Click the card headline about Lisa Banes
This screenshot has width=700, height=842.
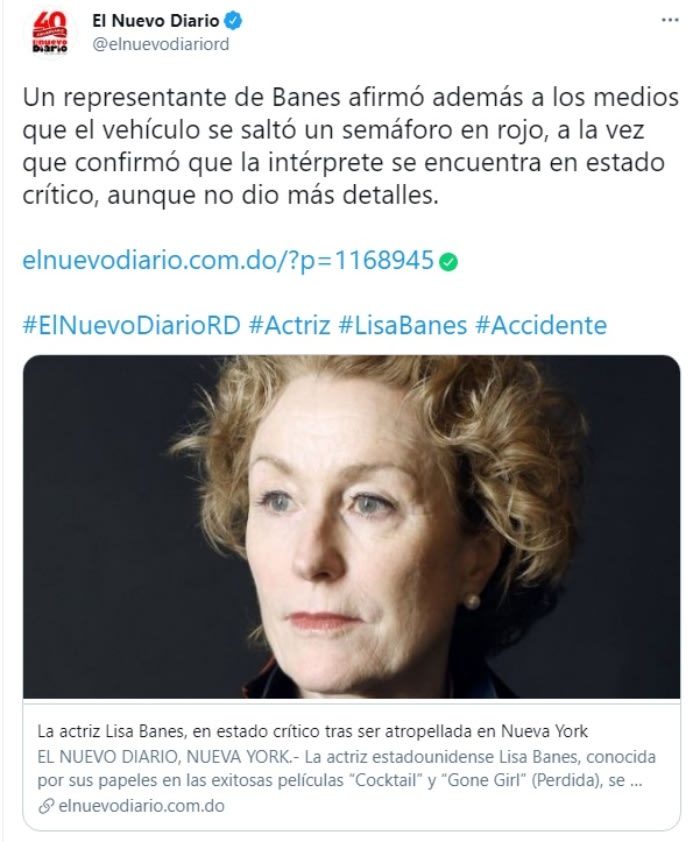[x=312, y=731]
